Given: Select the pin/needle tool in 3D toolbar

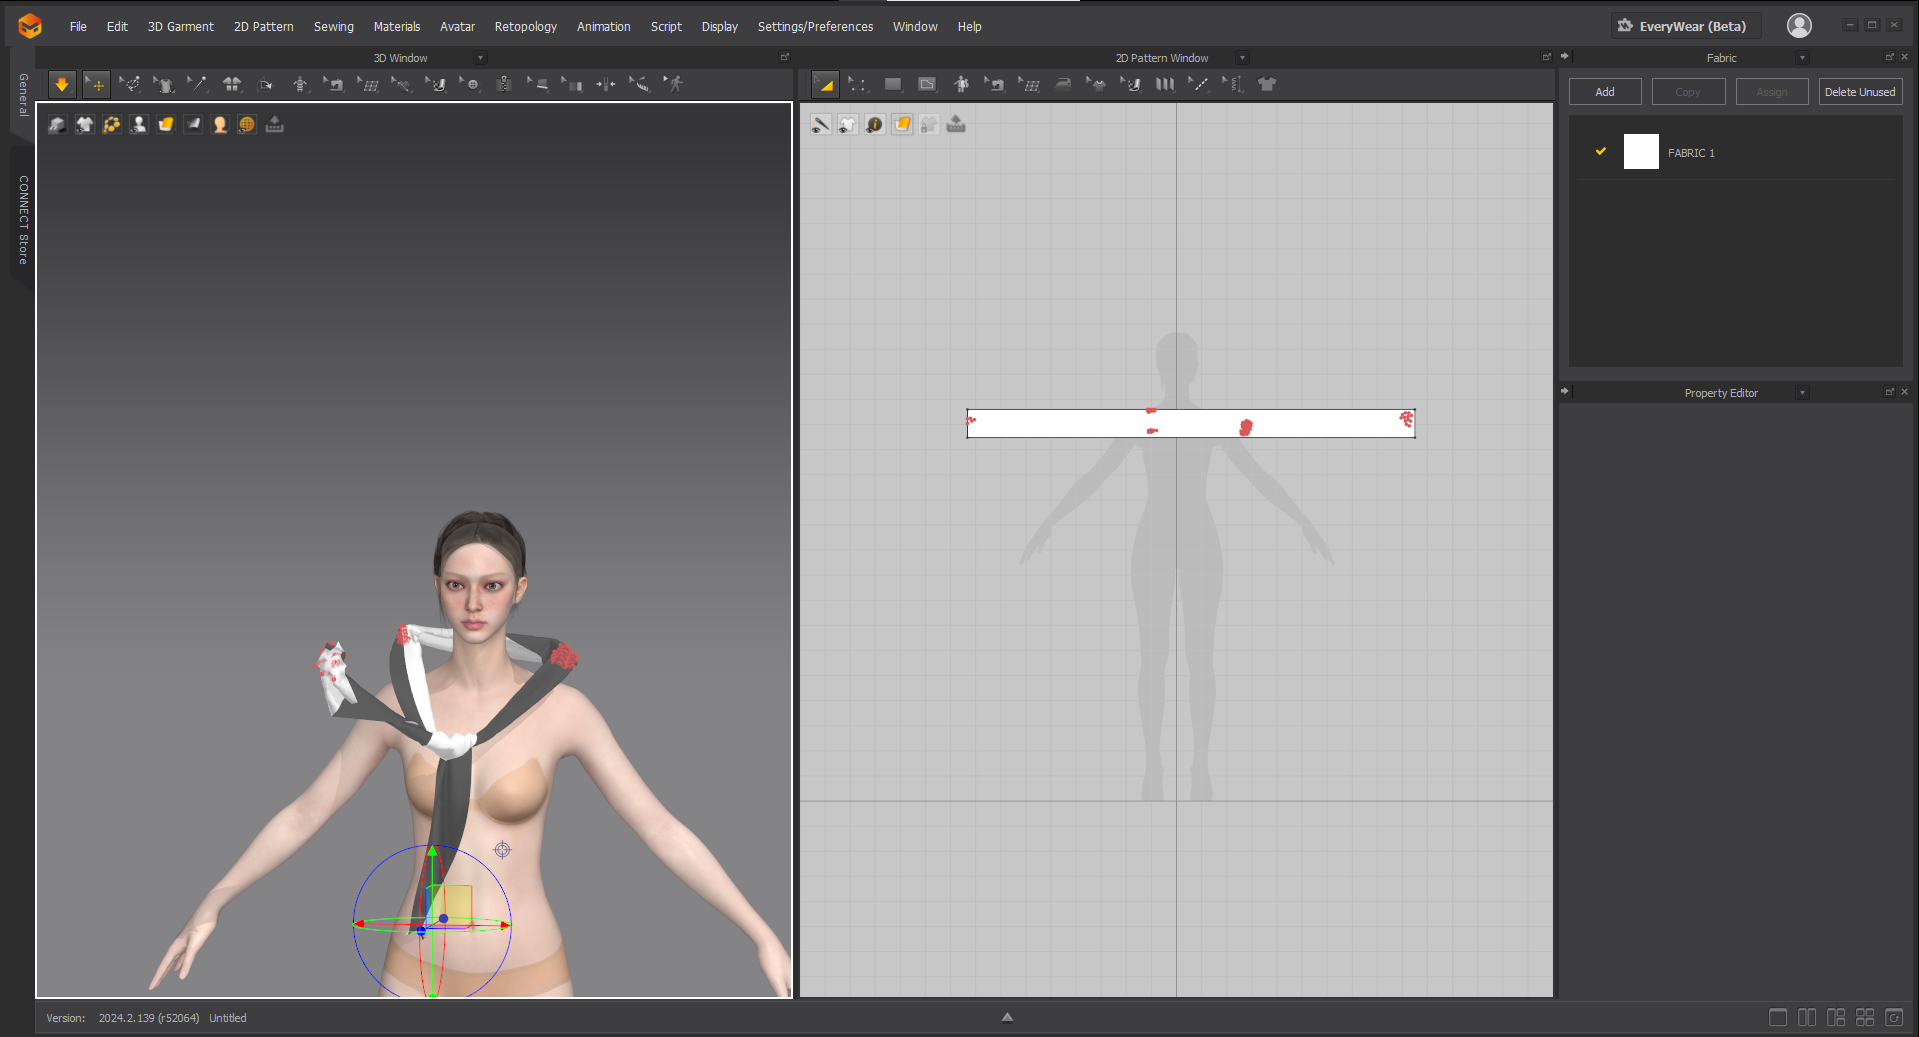Looking at the screenshot, I should (x=198, y=85).
